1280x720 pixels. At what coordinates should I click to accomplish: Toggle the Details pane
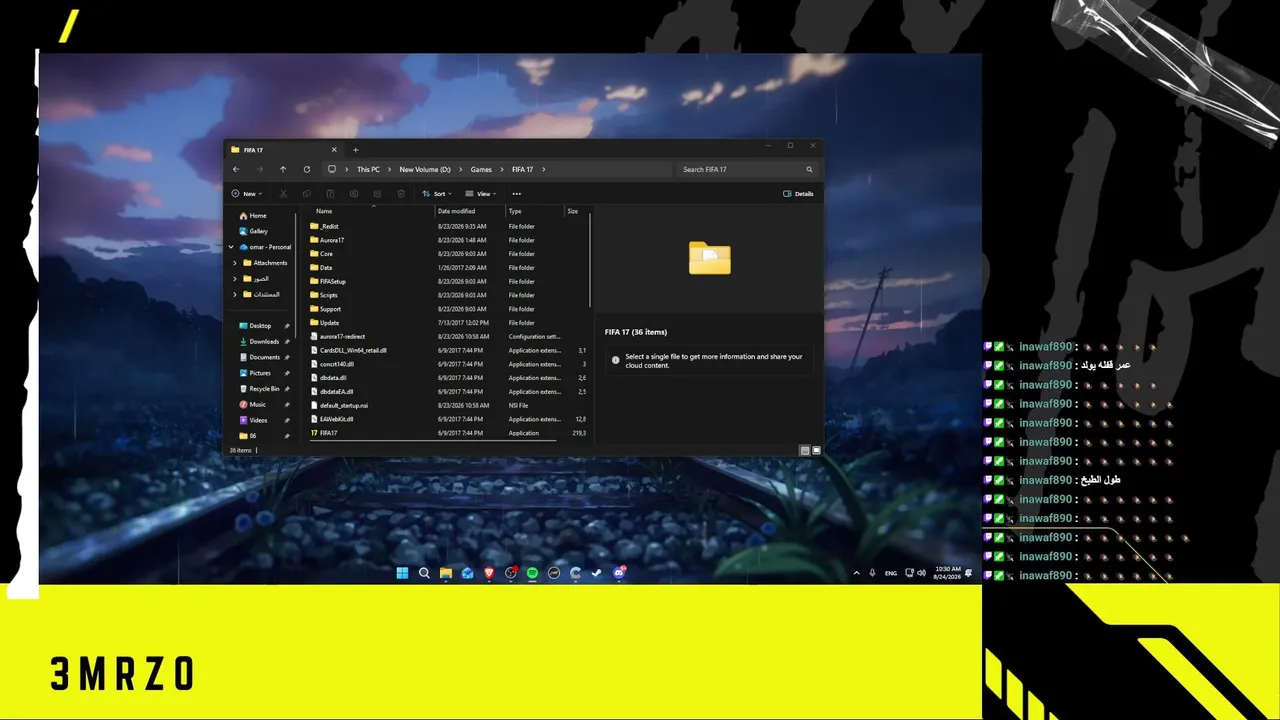coord(798,194)
